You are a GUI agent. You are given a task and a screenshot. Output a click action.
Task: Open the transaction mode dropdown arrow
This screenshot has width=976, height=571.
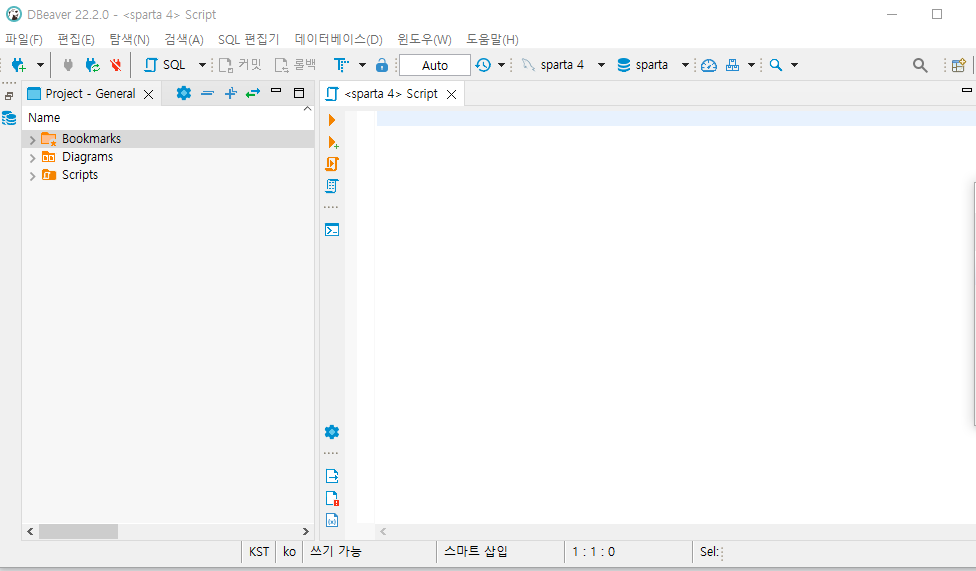click(362, 65)
